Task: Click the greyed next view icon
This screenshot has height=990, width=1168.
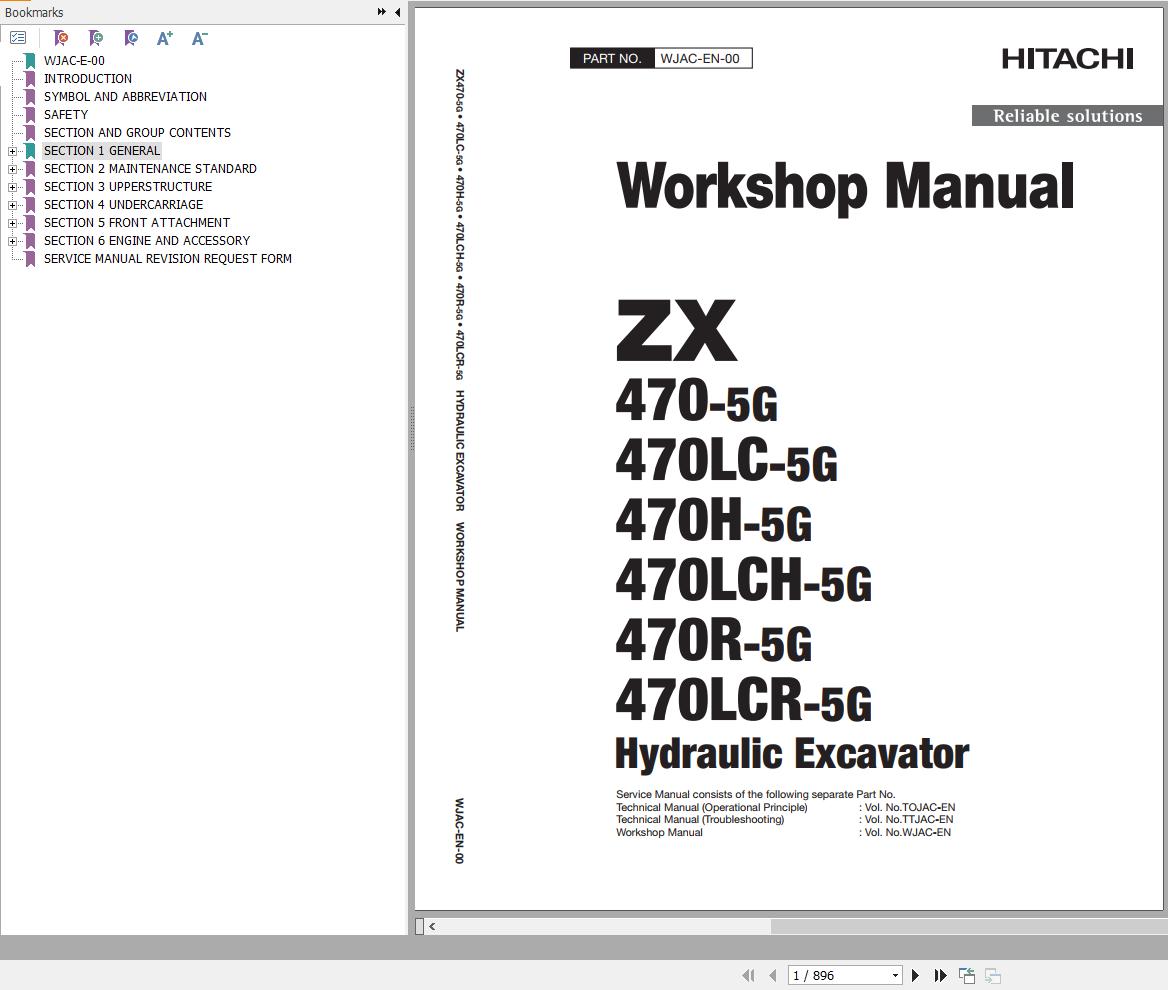Action: coord(992,975)
